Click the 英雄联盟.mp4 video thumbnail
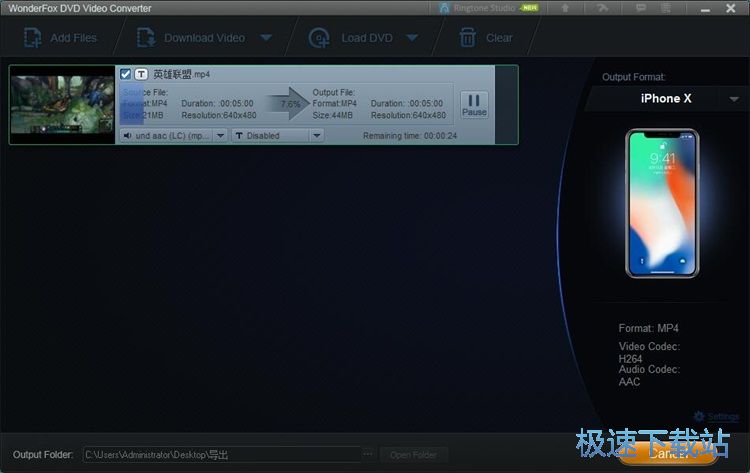The image size is (750, 473). [62, 105]
